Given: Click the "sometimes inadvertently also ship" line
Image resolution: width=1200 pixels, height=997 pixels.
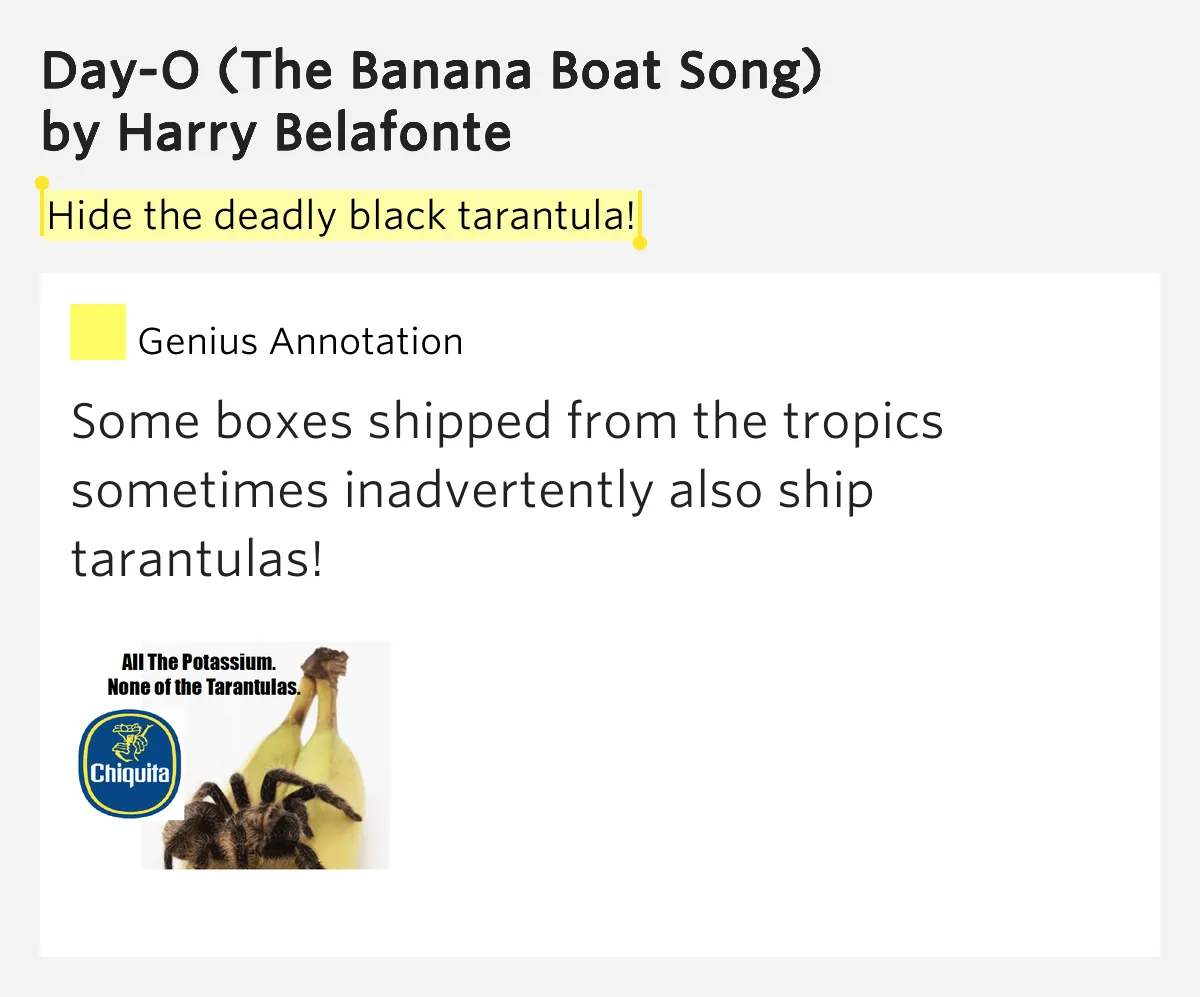Looking at the screenshot, I should click(472, 491).
